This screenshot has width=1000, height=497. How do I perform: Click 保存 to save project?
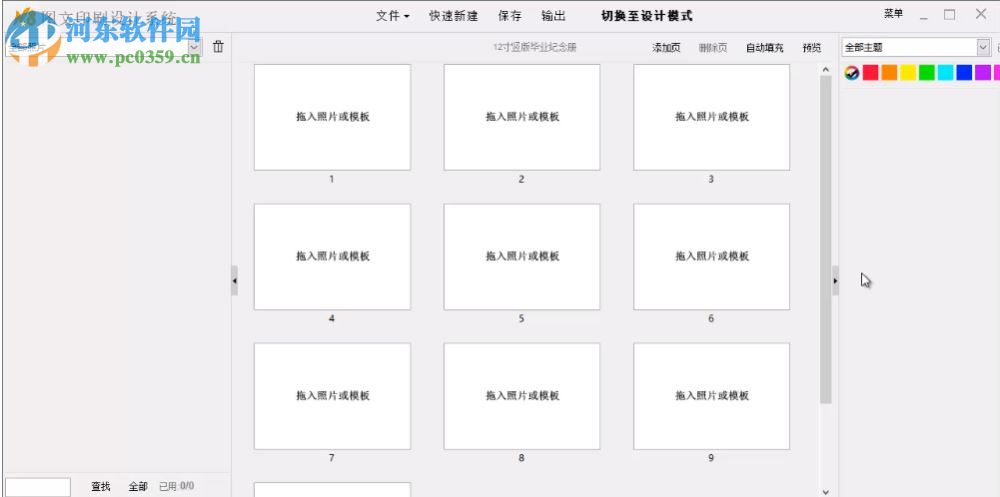click(x=510, y=16)
